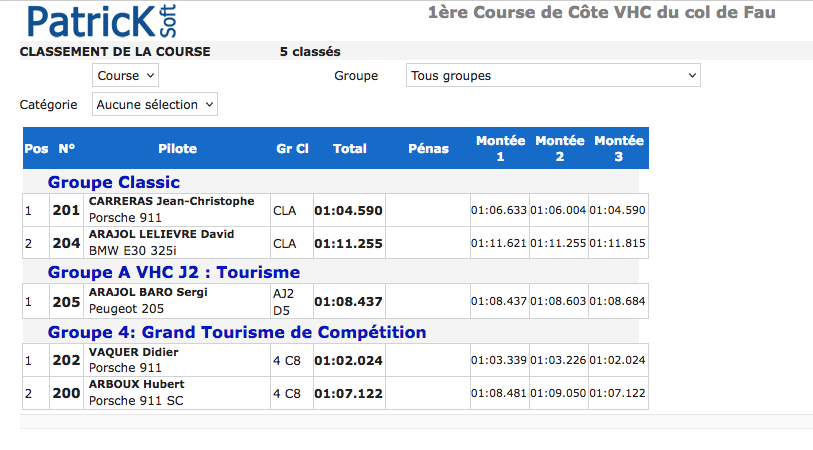The image size is (813, 450).
Task: Select the Groupe Classic heading
Action: [x=114, y=182]
